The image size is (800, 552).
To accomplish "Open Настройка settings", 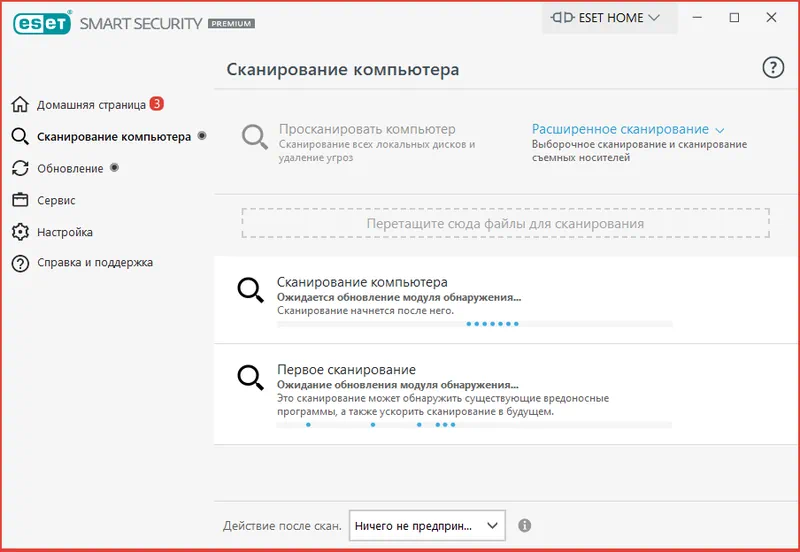I will point(65,232).
